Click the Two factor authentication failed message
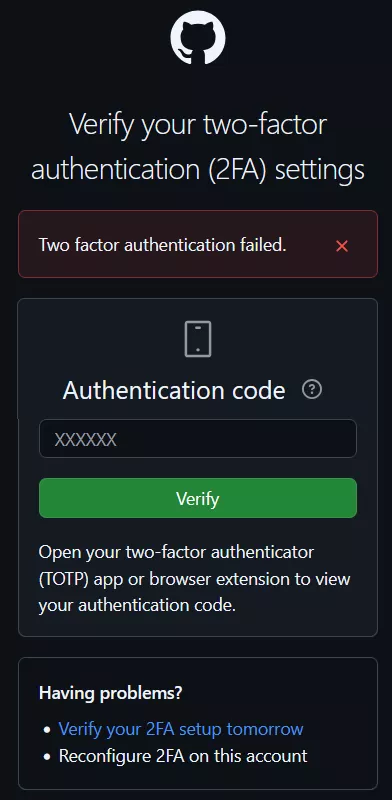392x800 pixels. tap(162, 245)
